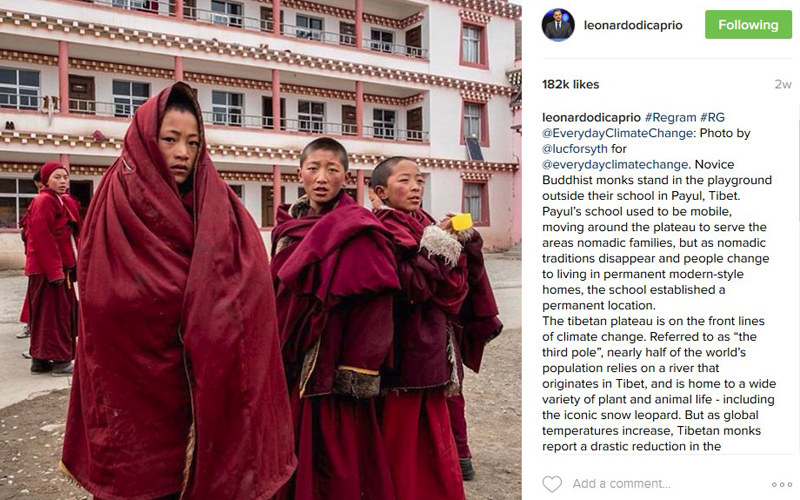Visit the @EverydayClimateChange capitalized mention

617,133
